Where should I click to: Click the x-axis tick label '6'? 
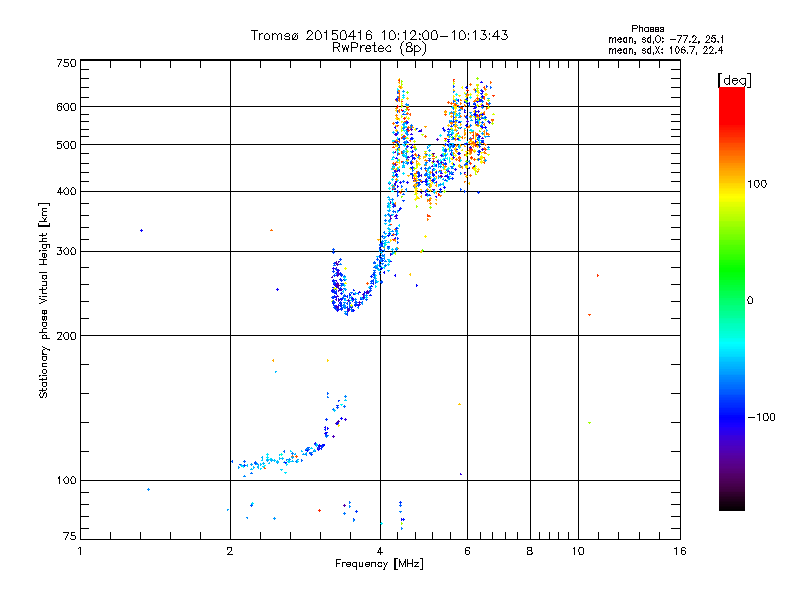(467, 551)
